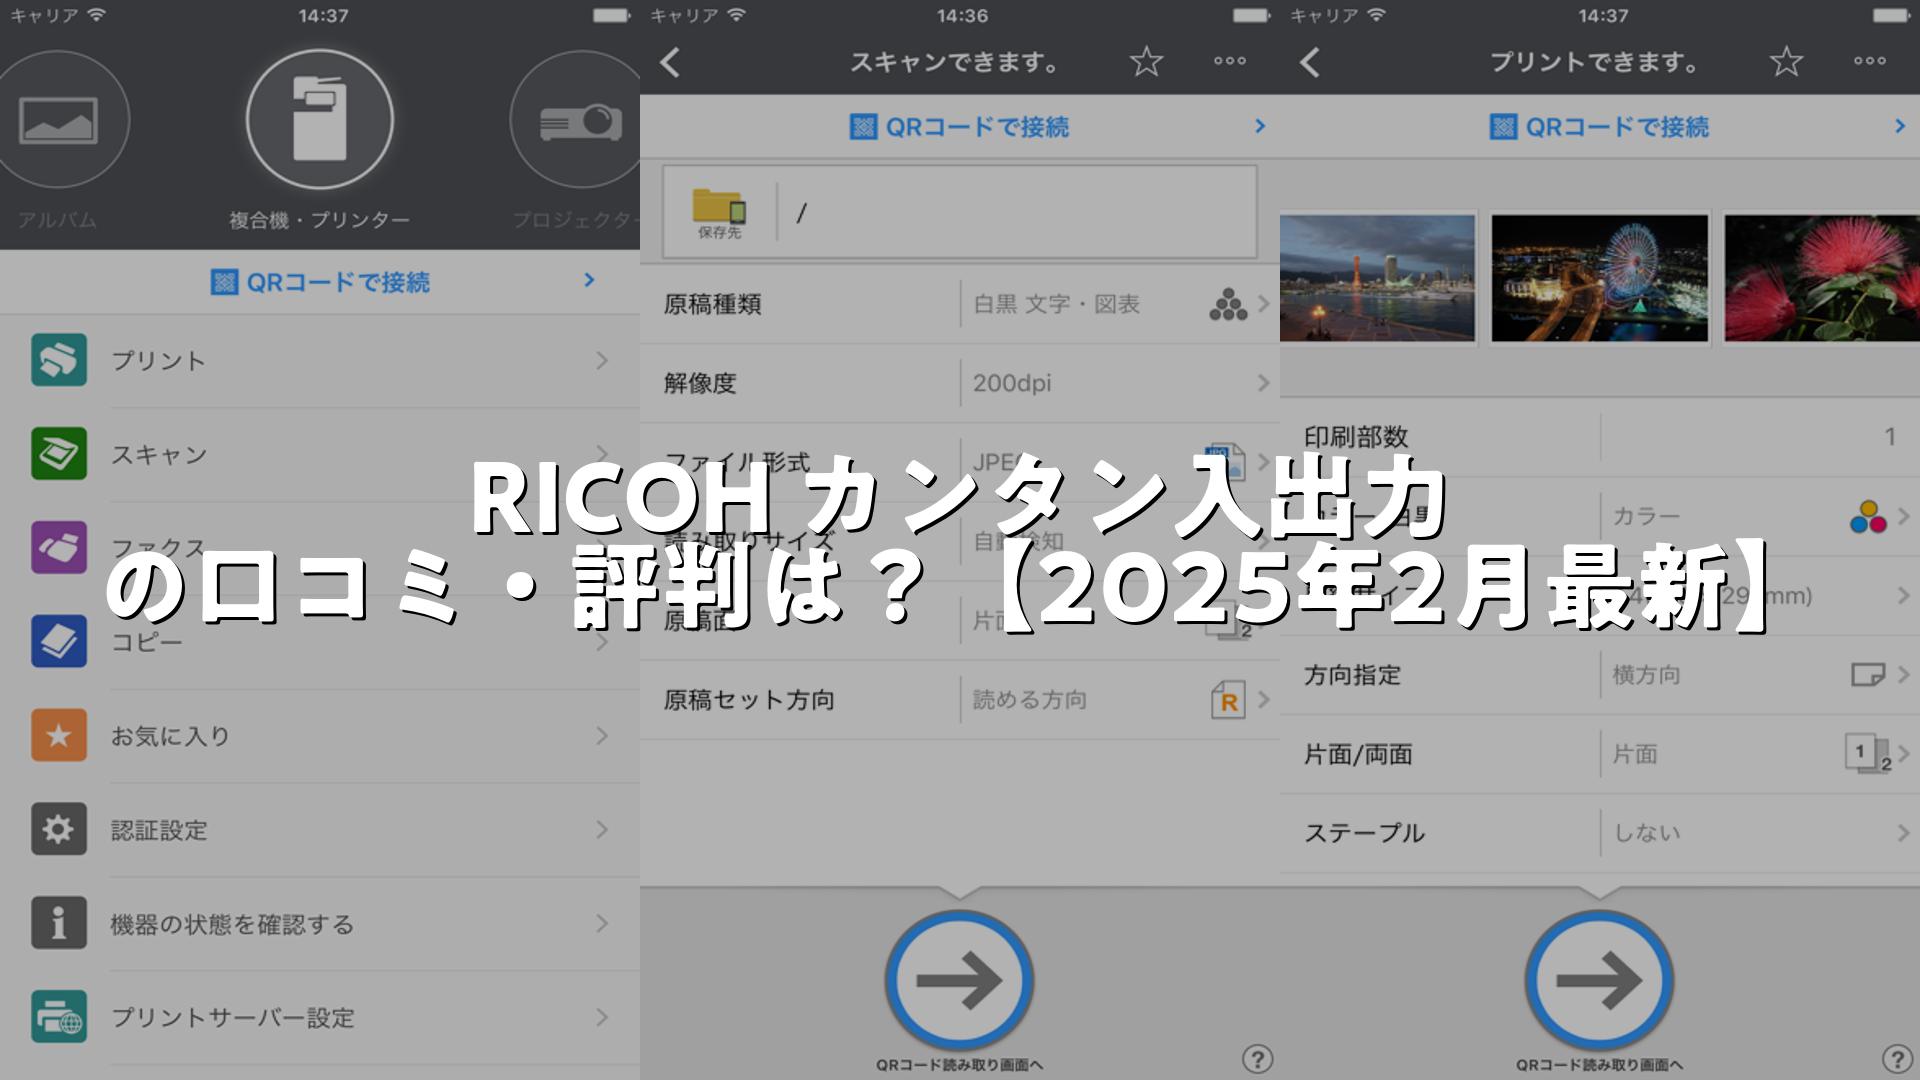Tap the print screen help icon
Image resolution: width=1920 pixels, height=1080 pixels.
click(x=1897, y=1059)
